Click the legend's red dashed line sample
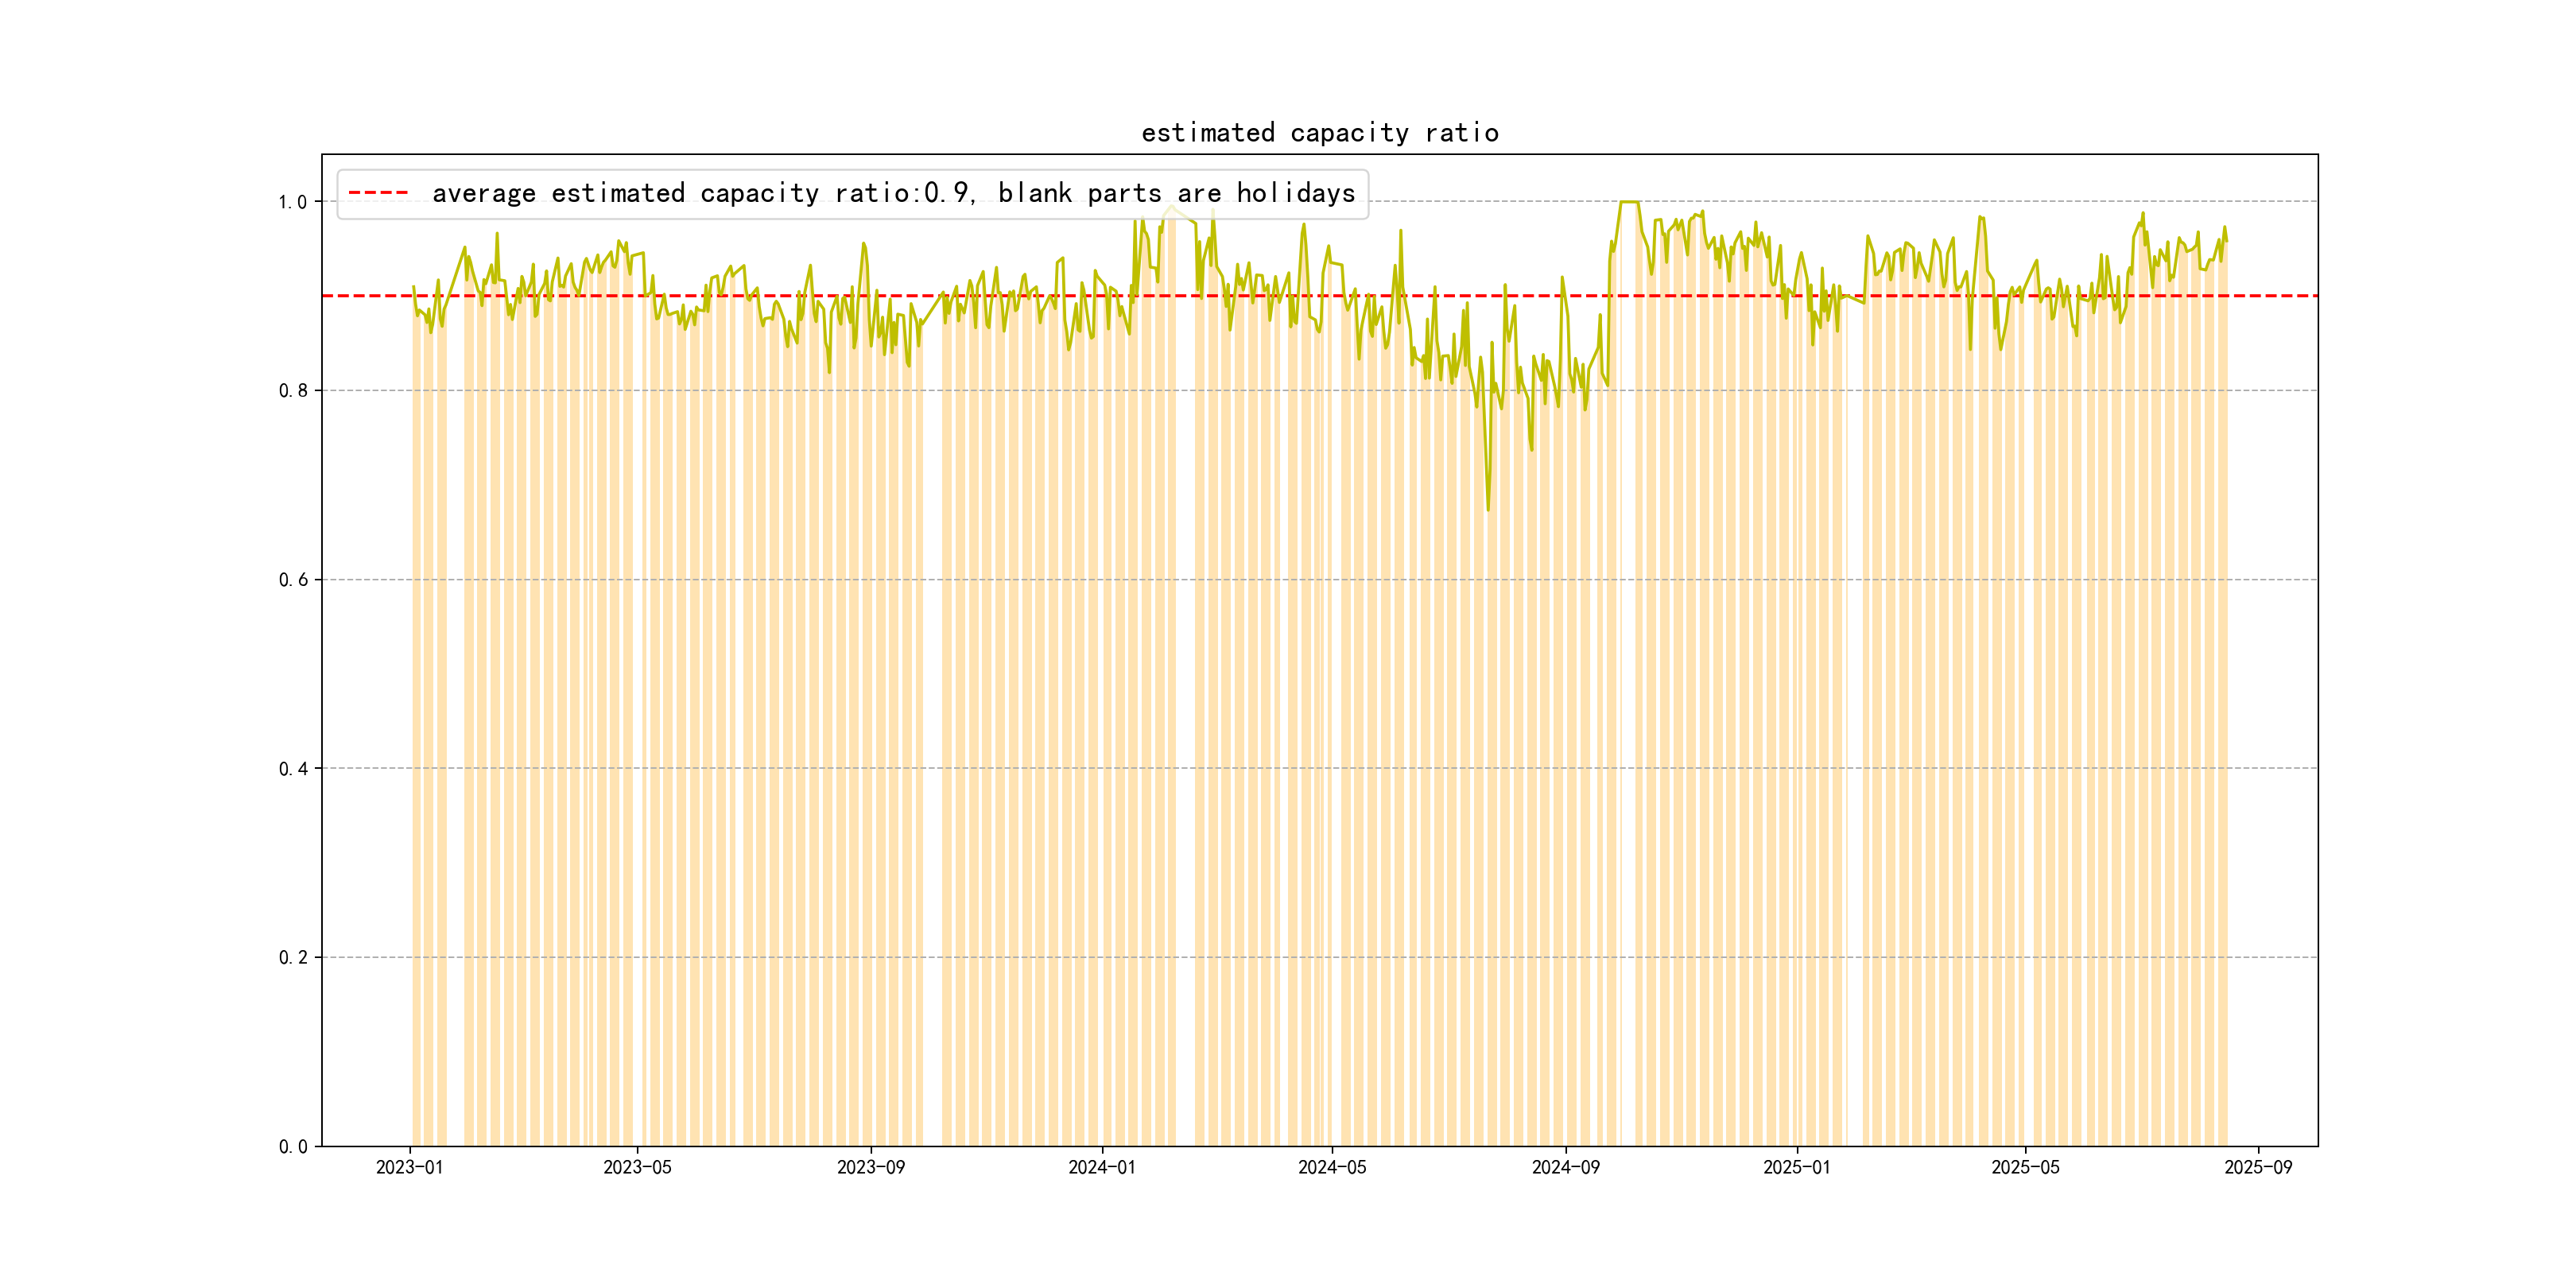Viewport: 2576px width, 1288px height. pos(378,193)
